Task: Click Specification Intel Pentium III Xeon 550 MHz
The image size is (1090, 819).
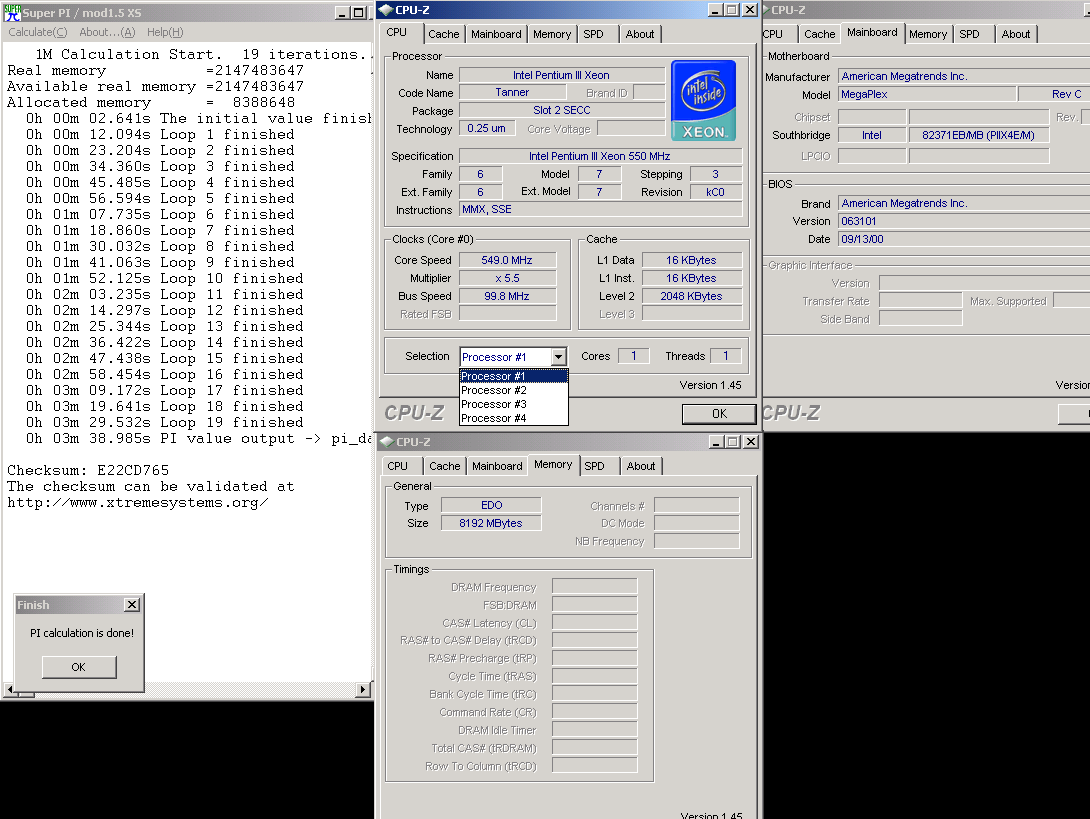Action: click(600, 156)
